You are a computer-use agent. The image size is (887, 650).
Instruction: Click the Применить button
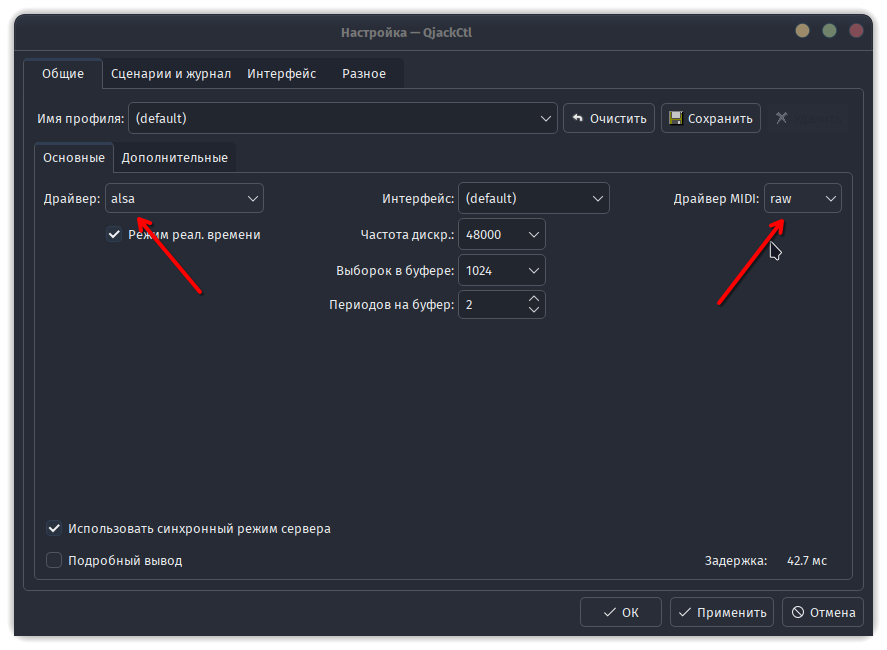pyautogui.click(x=721, y=611)
